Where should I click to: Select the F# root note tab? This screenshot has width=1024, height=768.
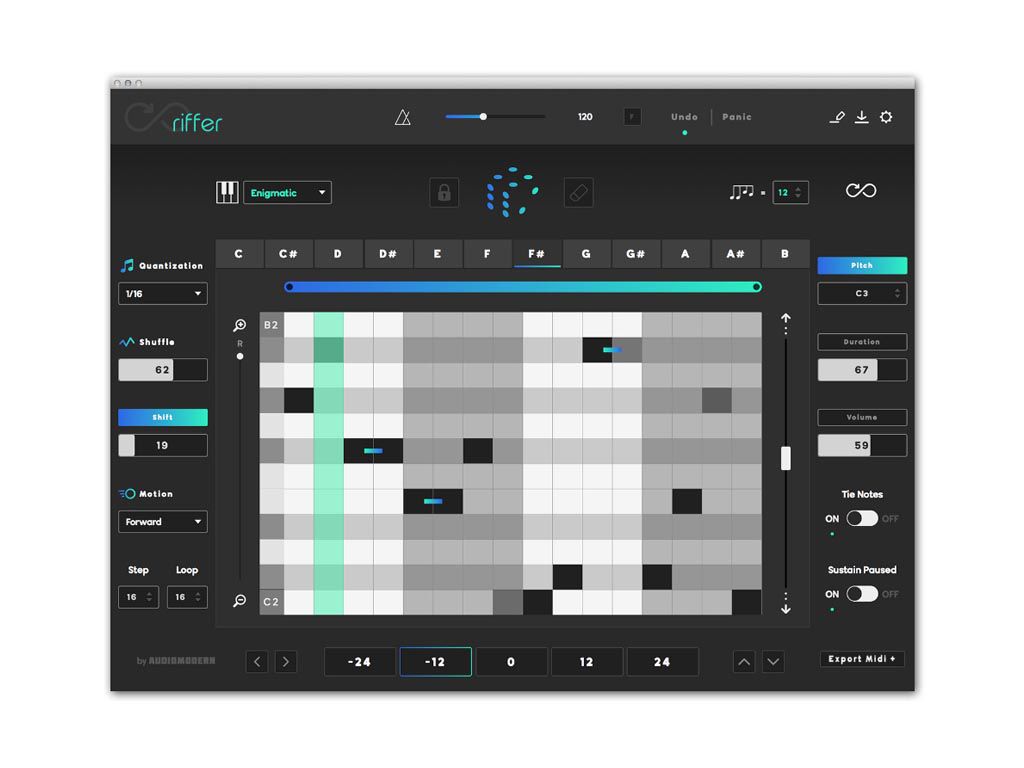tap(536, 254)
